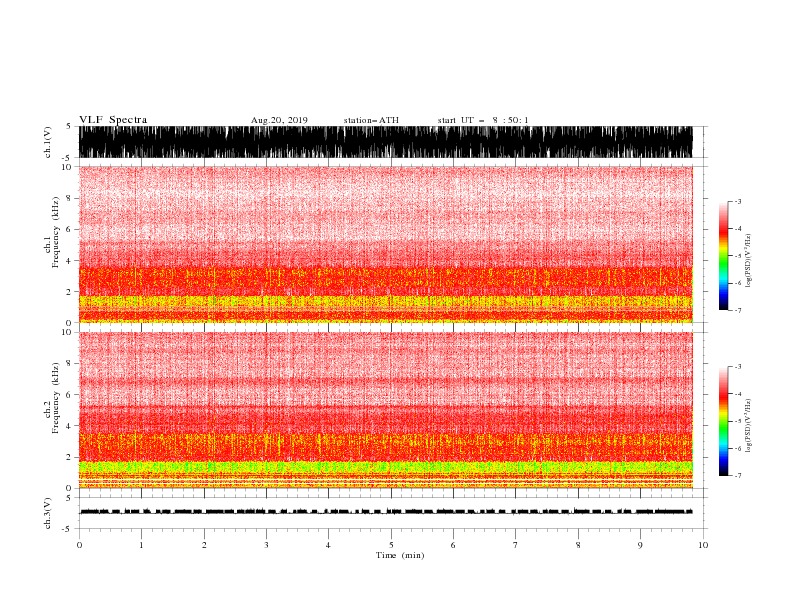792x612 pixels.
Task: Click the "ch.3(V)" axis label
Action: (x=48, y=513)
